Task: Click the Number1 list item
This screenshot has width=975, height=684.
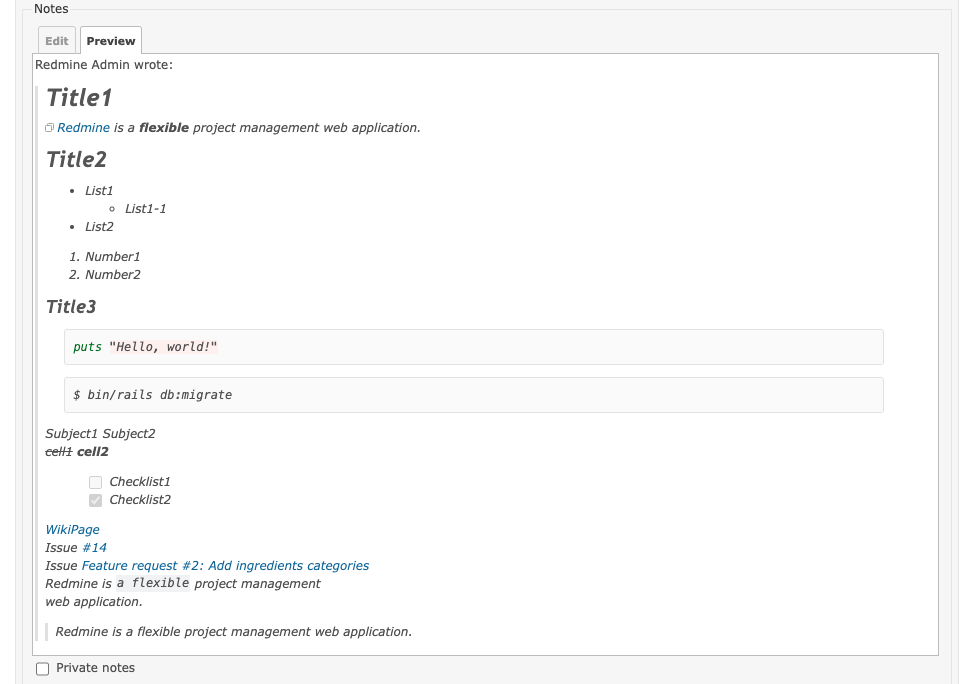Action: point(113,256)
